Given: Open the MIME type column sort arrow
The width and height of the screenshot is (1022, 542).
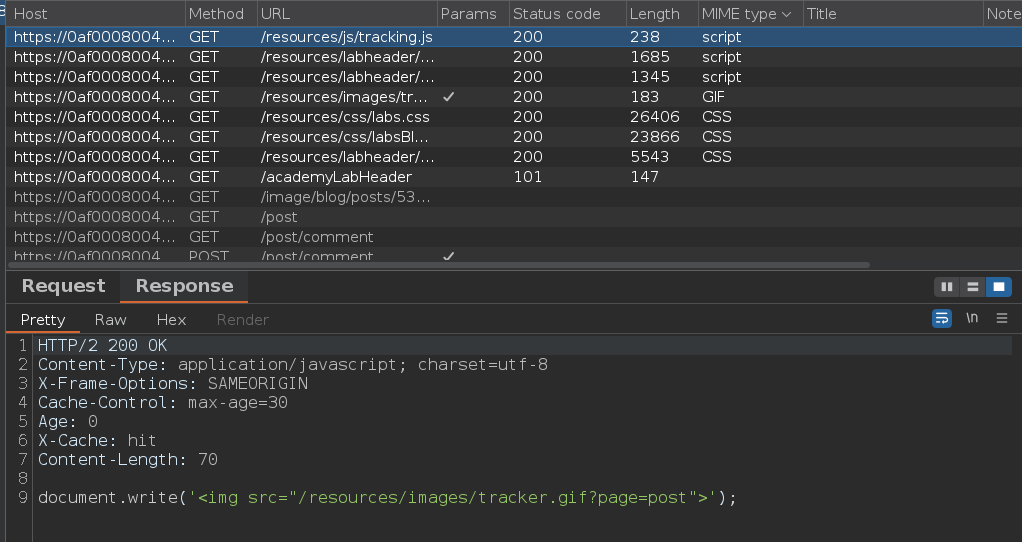Looking at the screenshot, I should click(786, 14).
